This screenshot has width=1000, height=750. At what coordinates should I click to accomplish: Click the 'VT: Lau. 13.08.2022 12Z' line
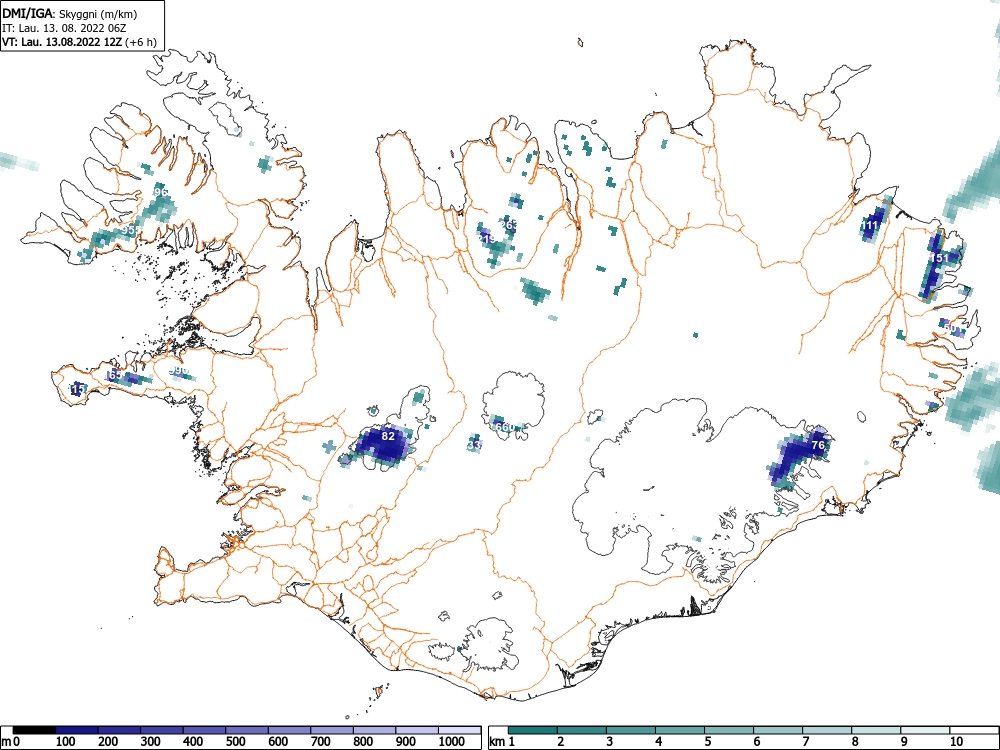point(63,42)
